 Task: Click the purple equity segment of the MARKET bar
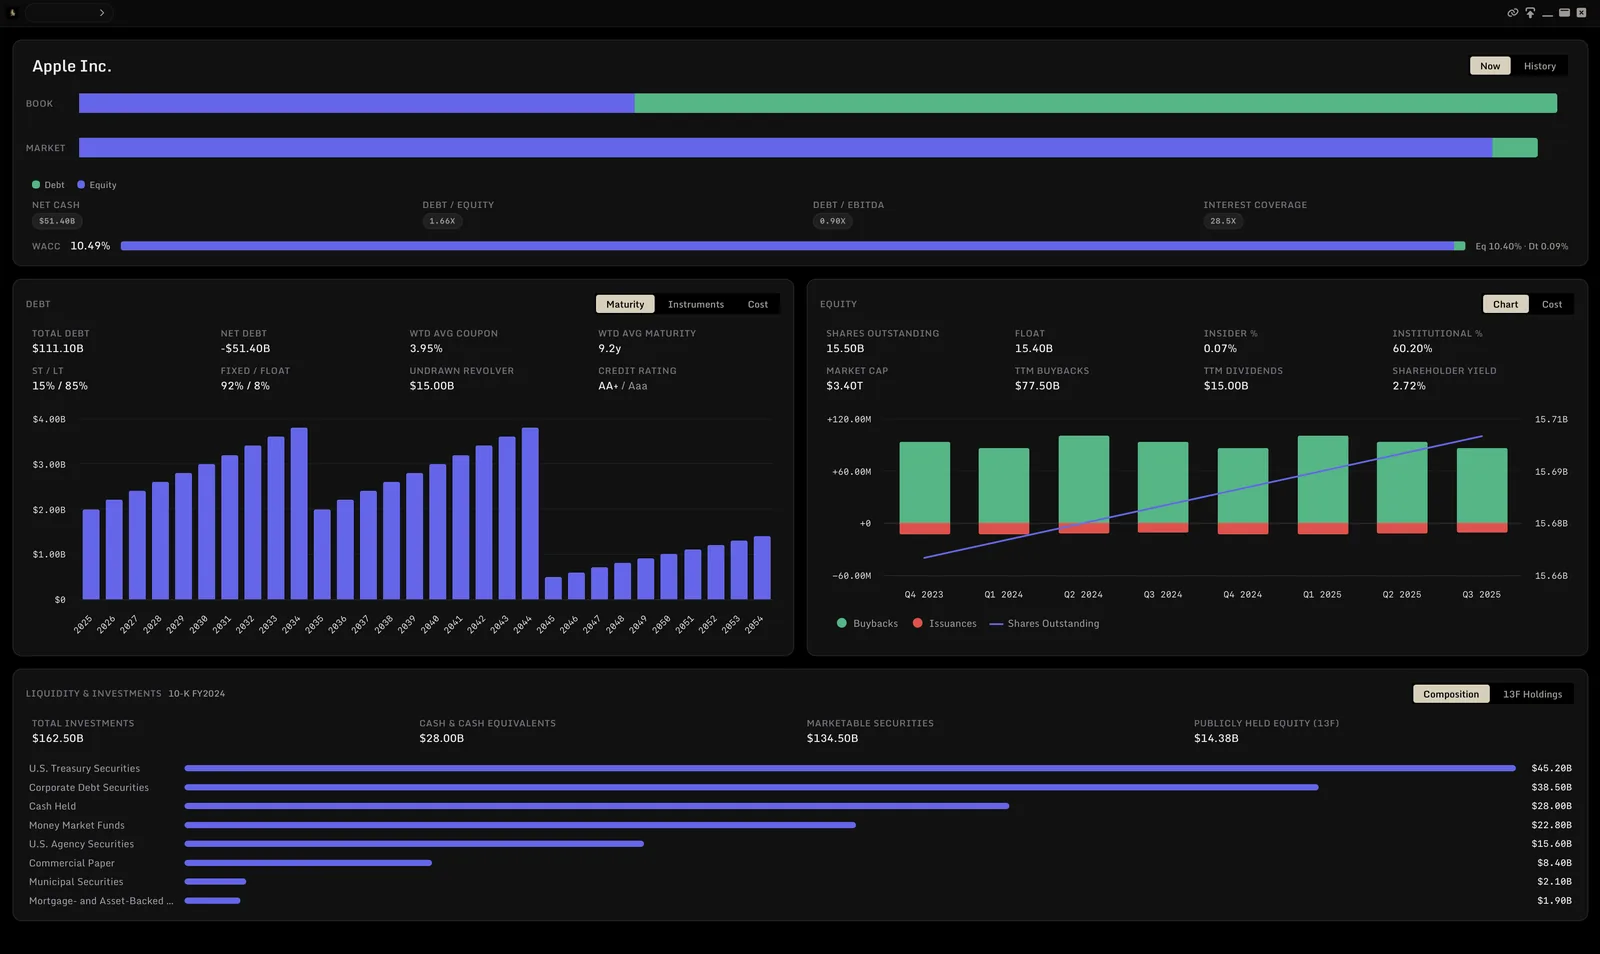(x=786, y=148)
